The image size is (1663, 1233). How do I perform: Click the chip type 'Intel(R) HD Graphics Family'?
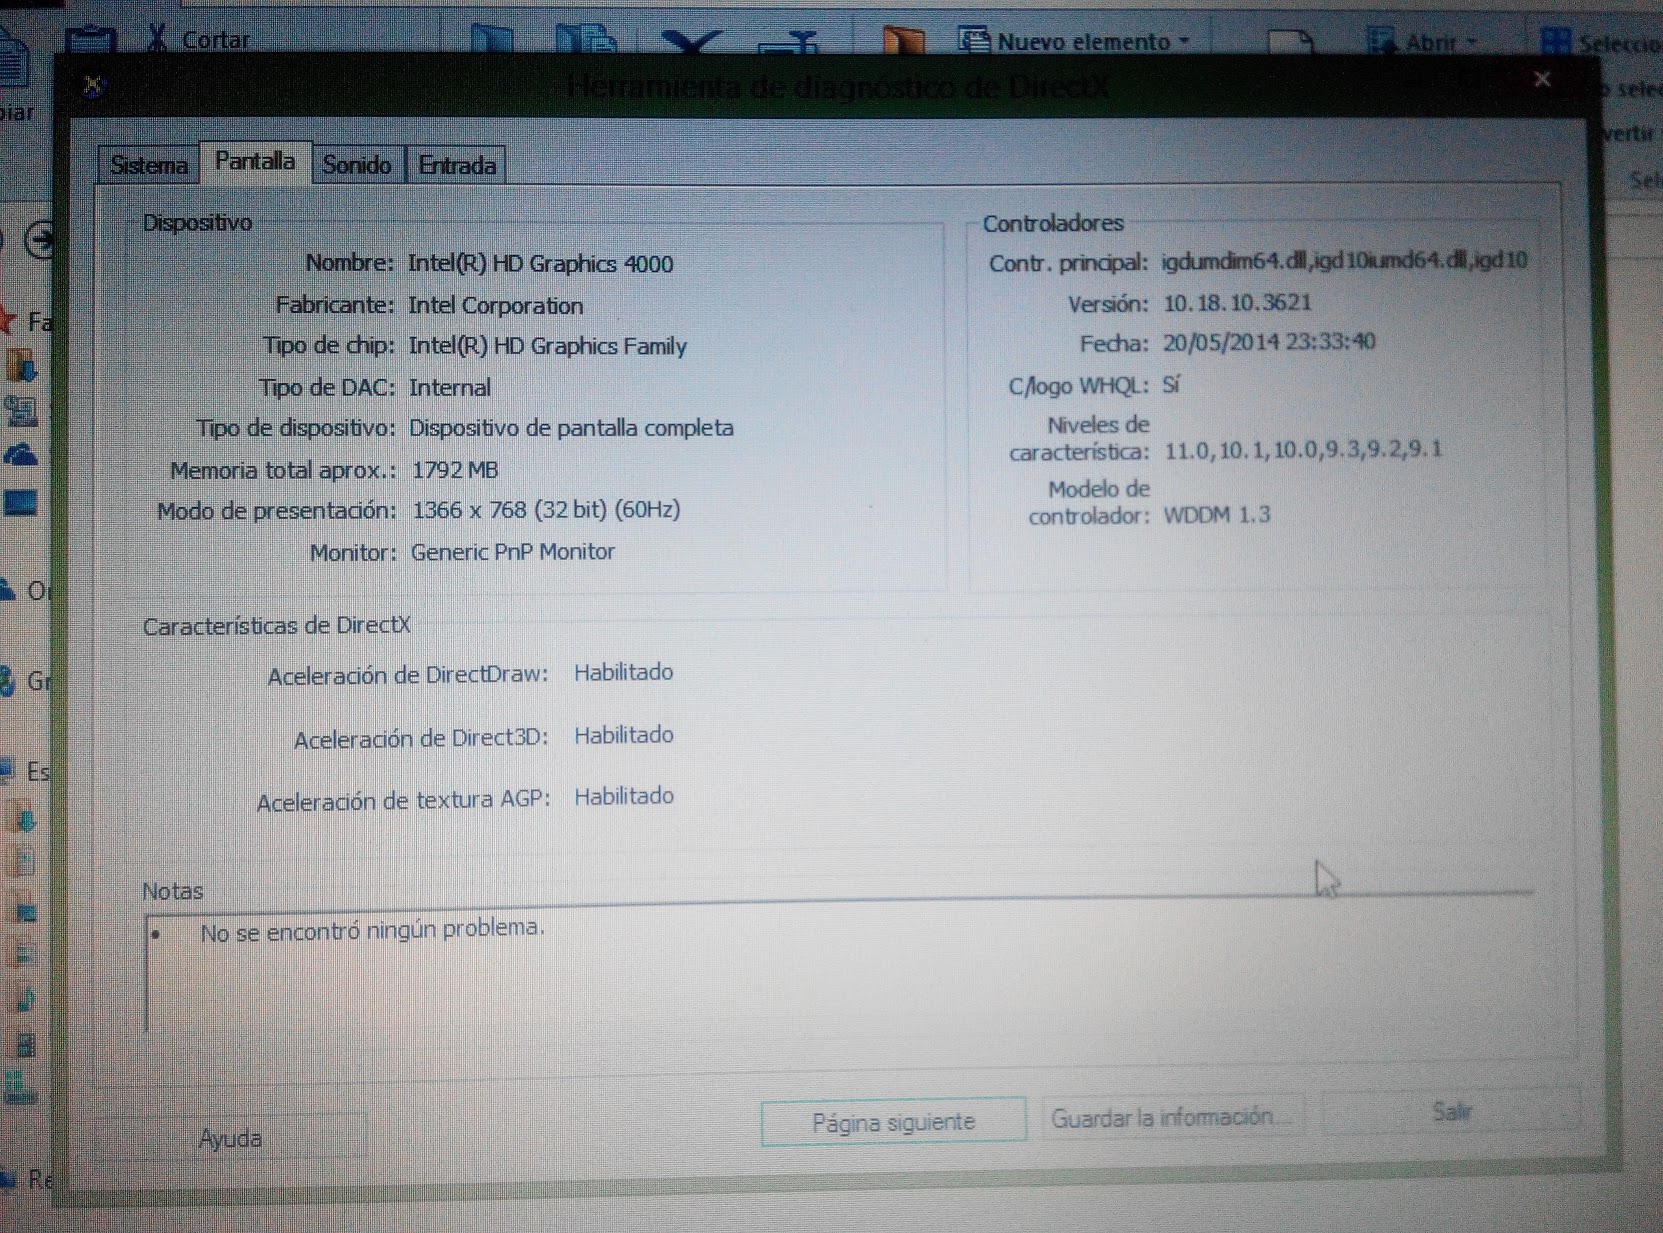coord(548,346)
